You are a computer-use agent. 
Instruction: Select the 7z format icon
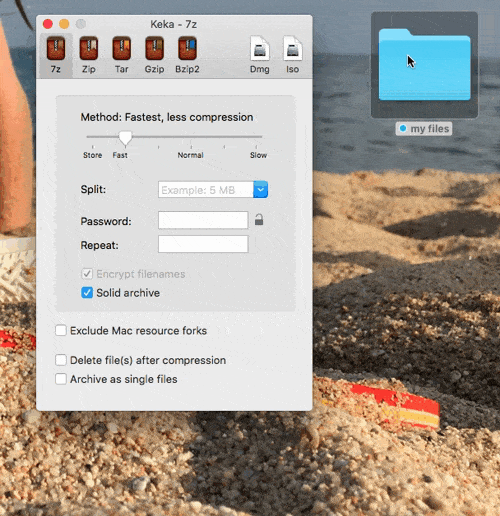coord(56,49)
